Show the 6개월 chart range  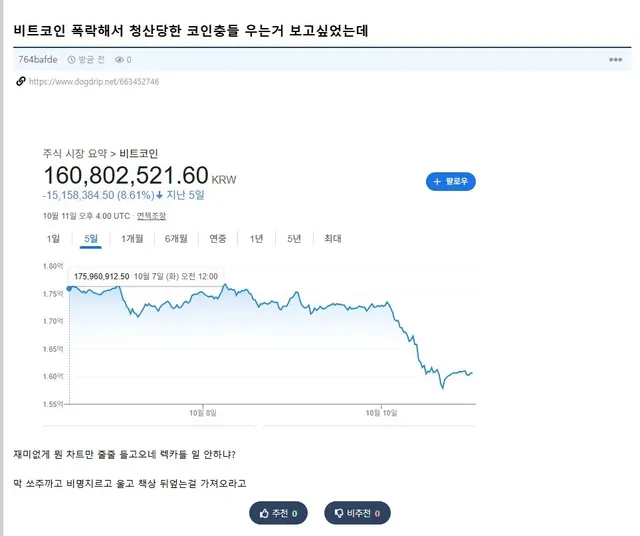click(x=176, y=238)
